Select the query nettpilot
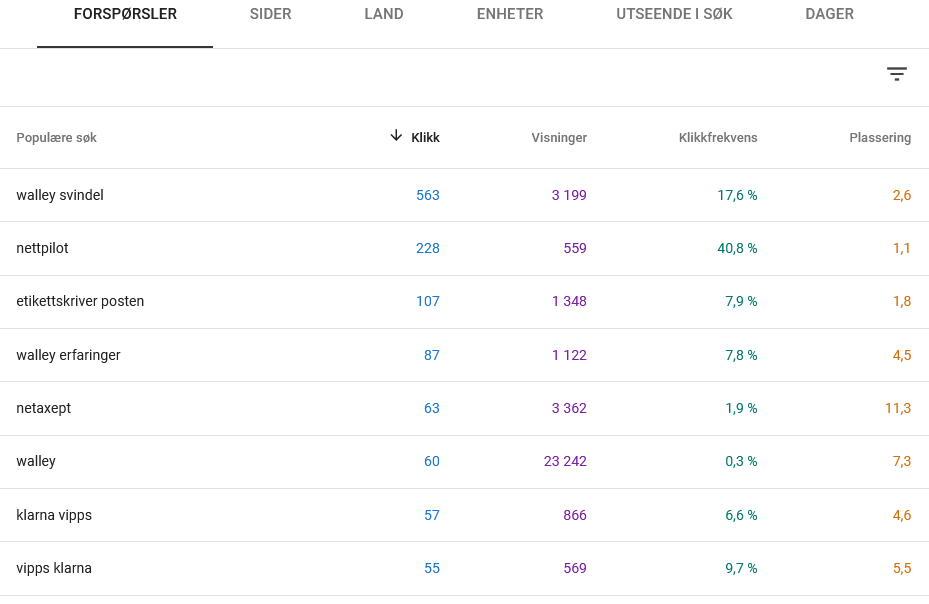The height and width of the screenshot is (604, 929). [42, 248]
